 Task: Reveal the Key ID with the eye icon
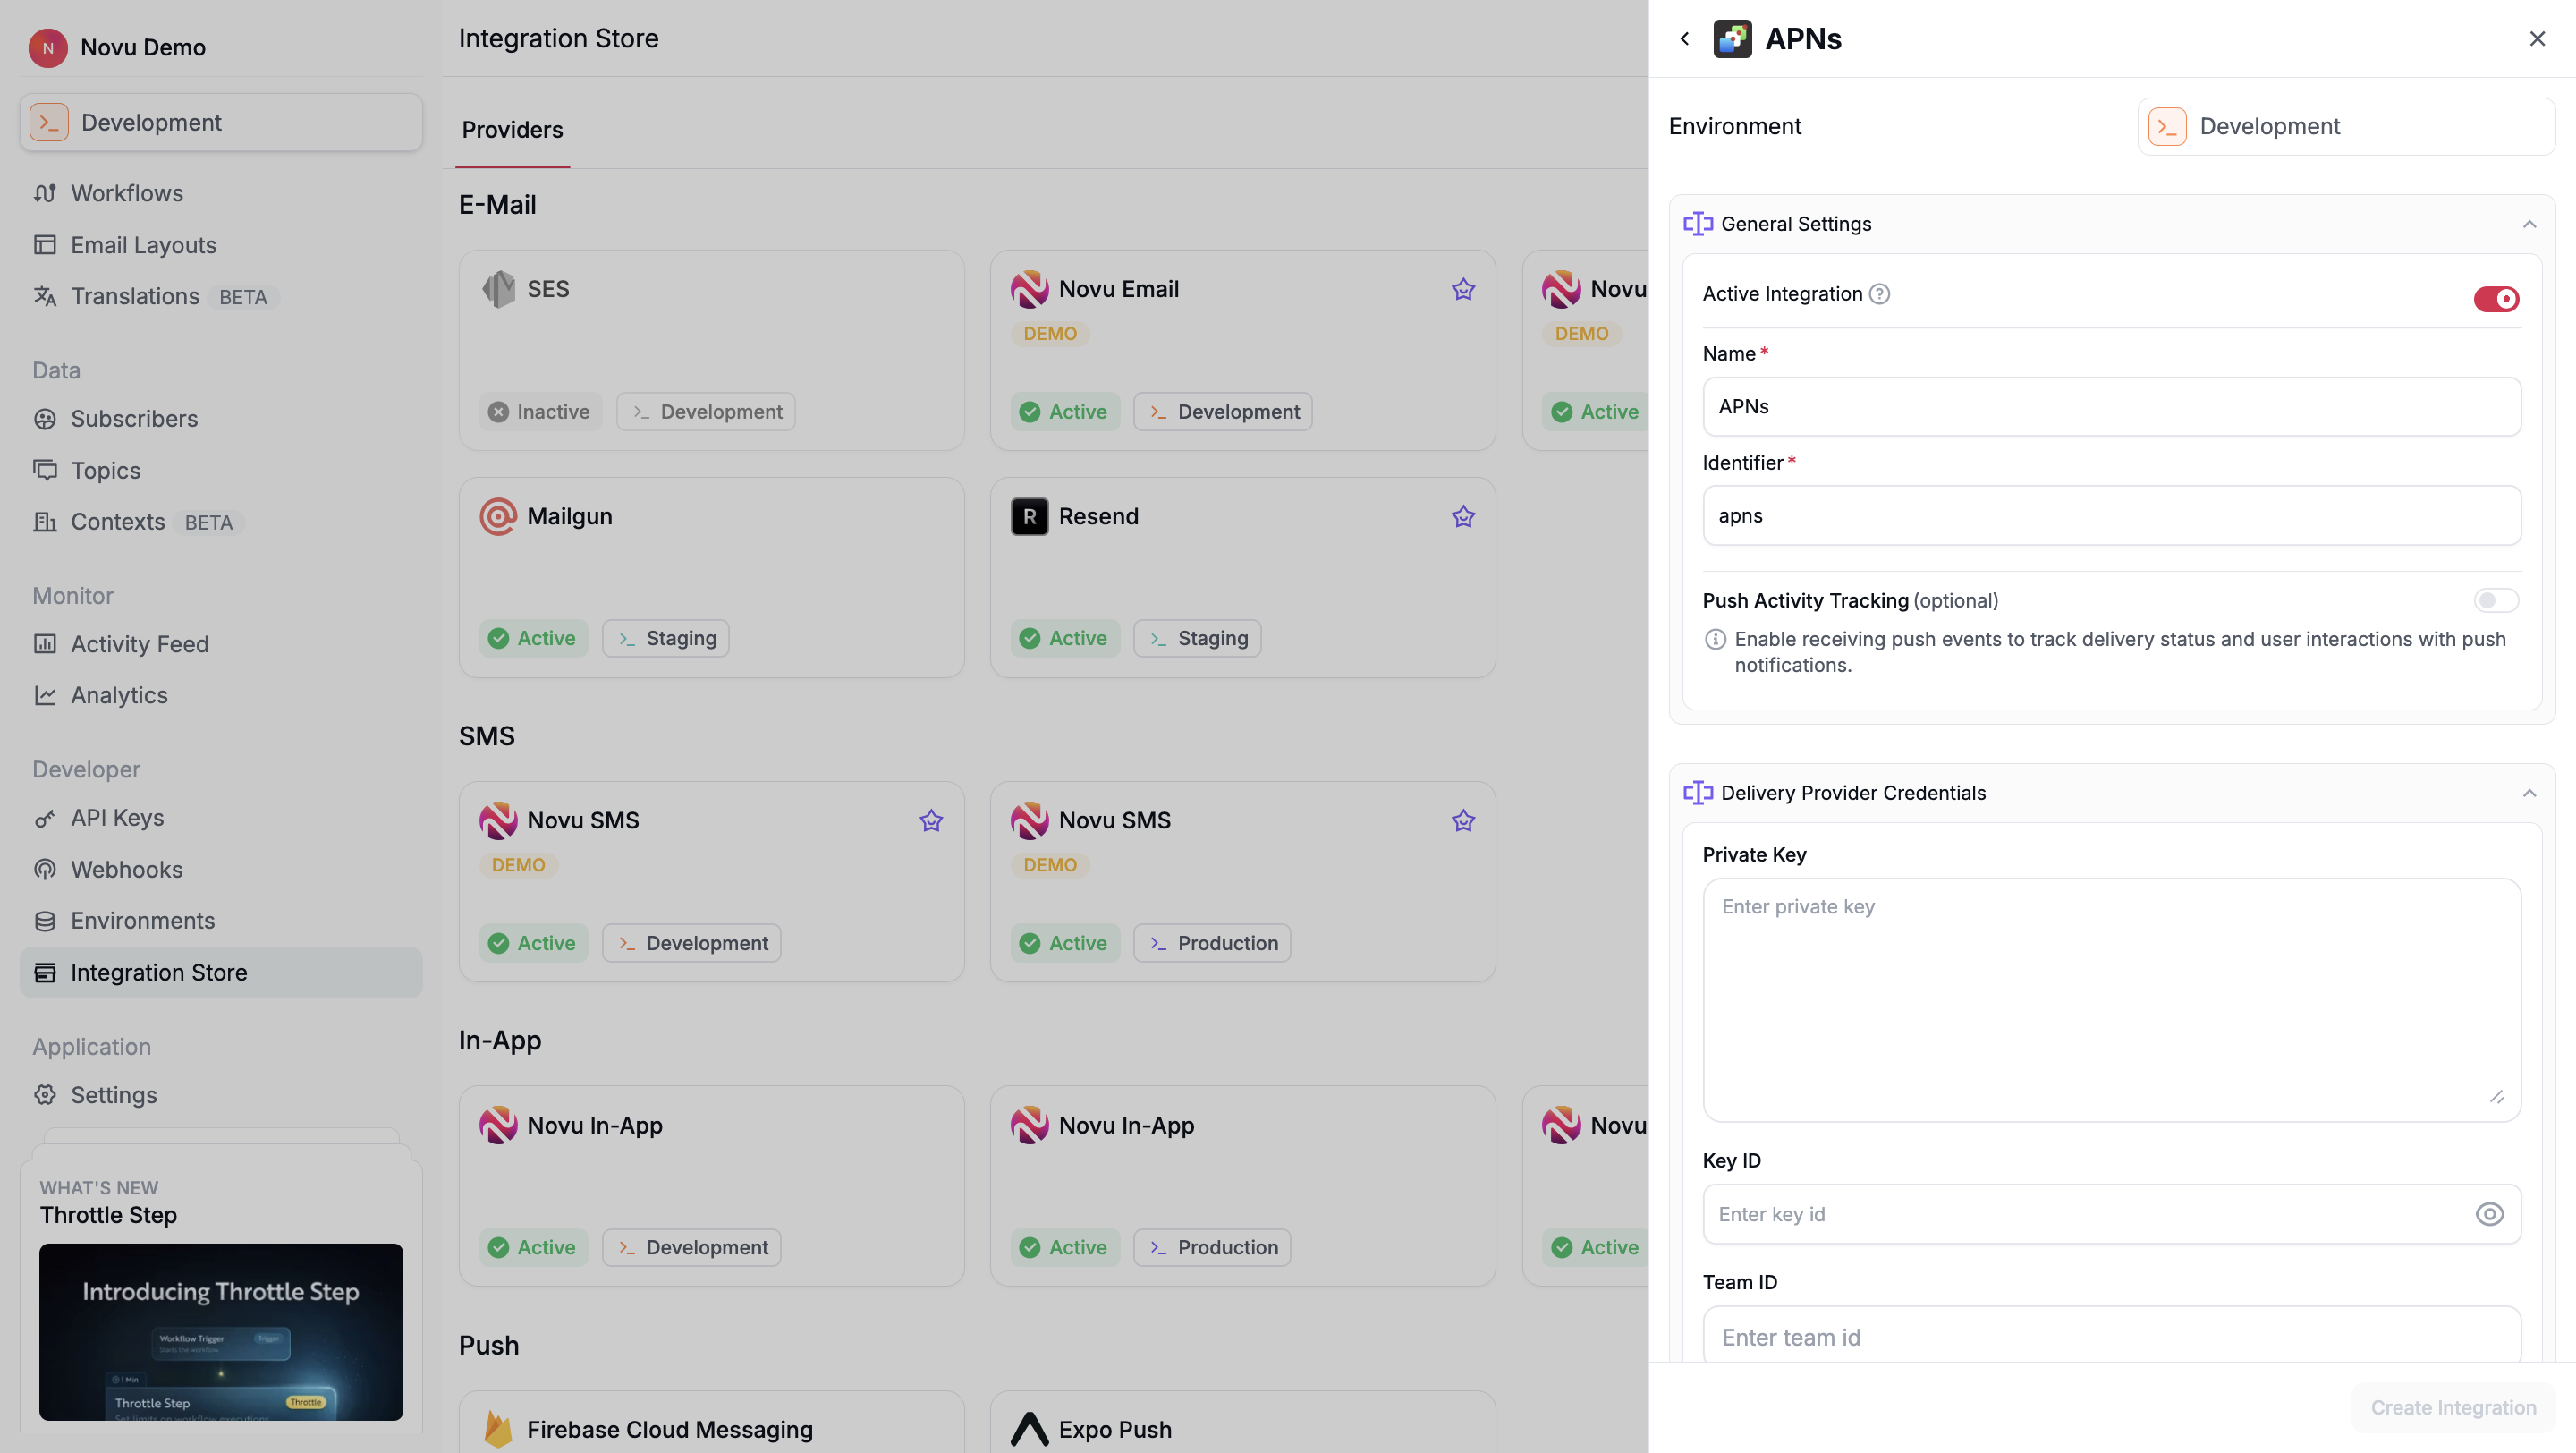click(x=2490, y=1214)
